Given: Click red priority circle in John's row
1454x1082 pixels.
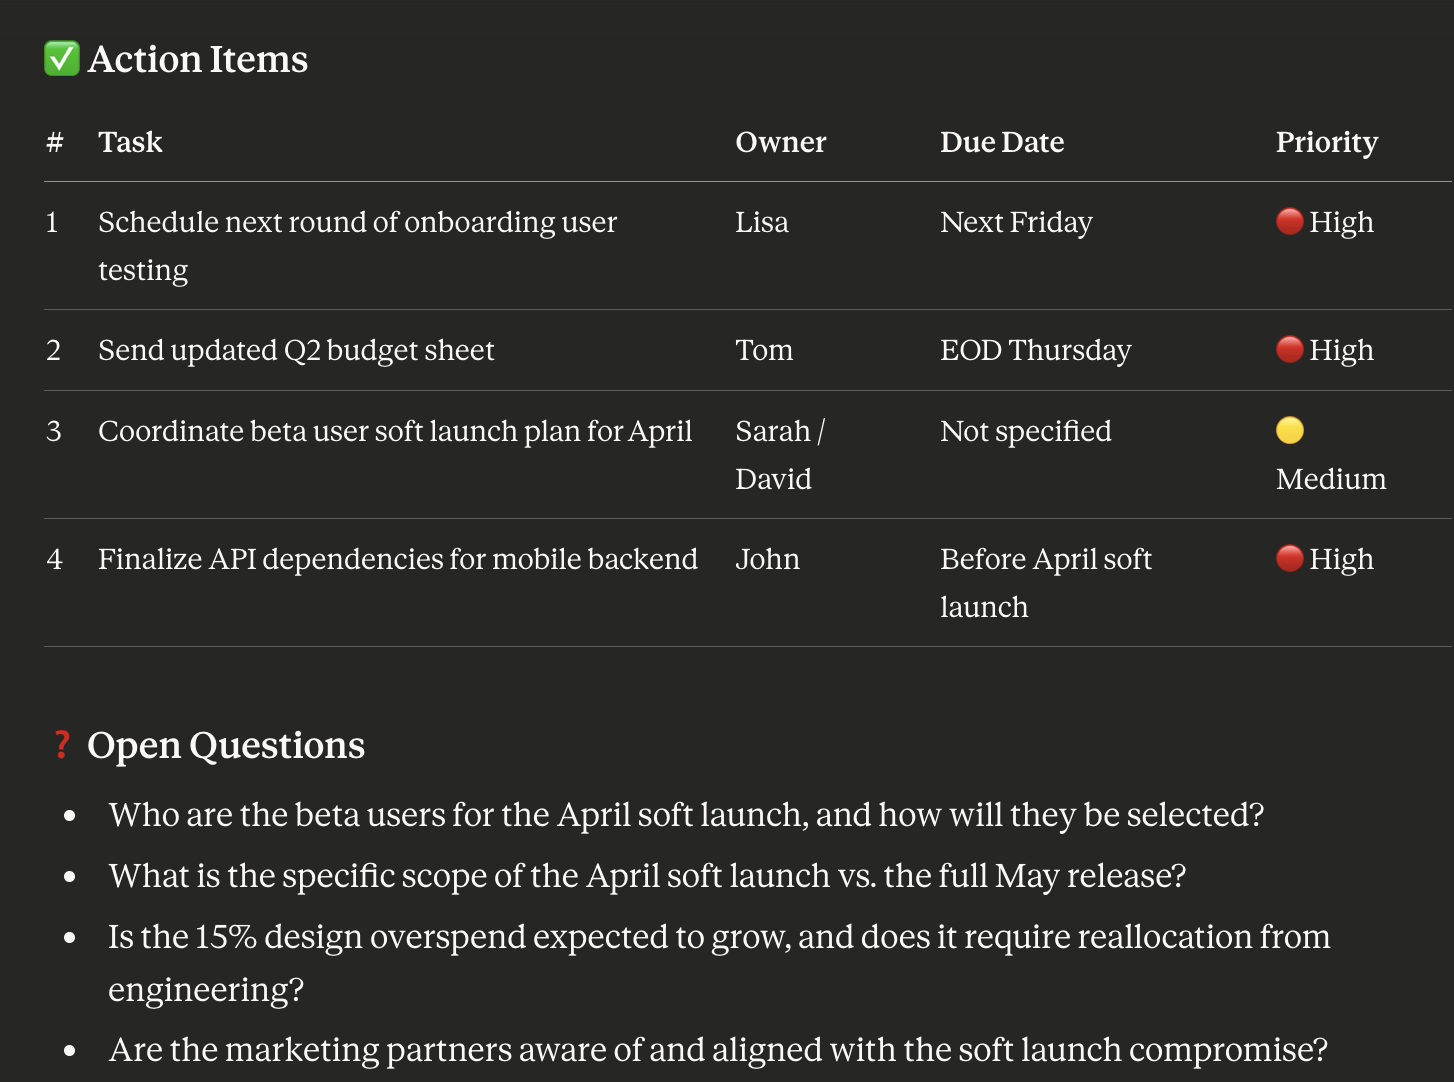Looking at the screenshot, I should [1289, 558].
